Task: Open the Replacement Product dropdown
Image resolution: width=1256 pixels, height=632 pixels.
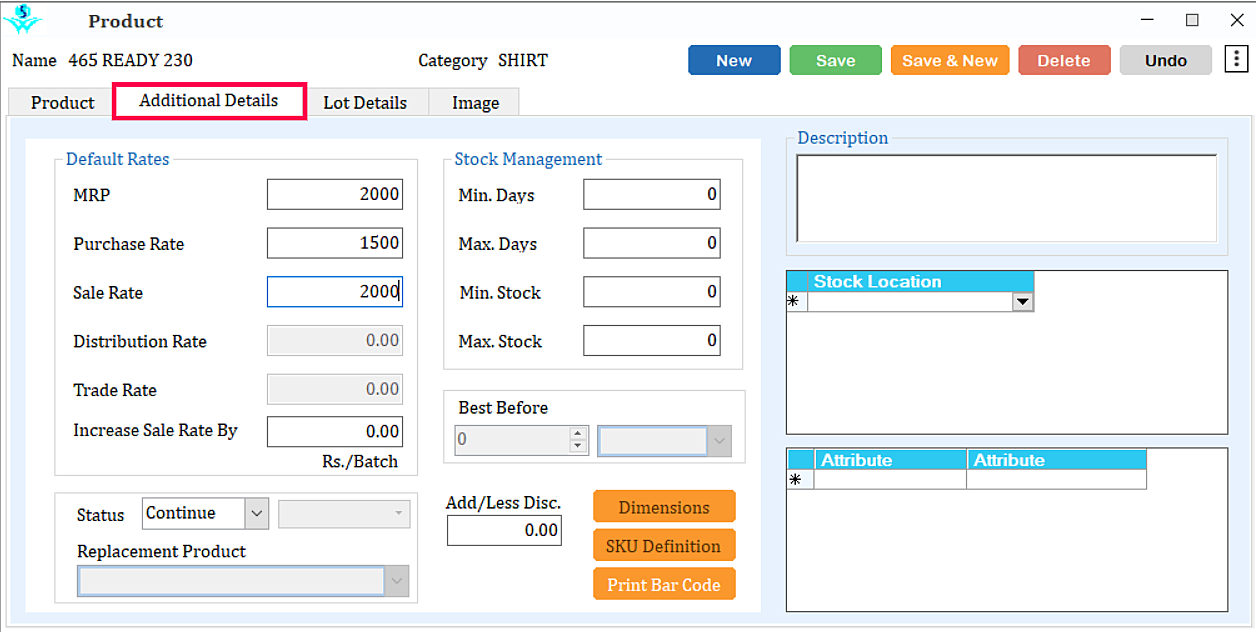Action: tap(397, 581)
